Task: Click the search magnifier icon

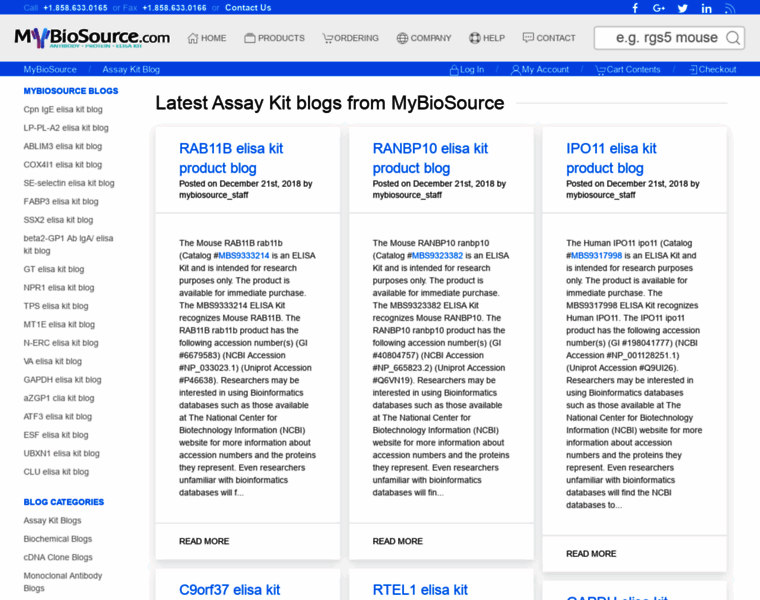Action: pos(733,38)
